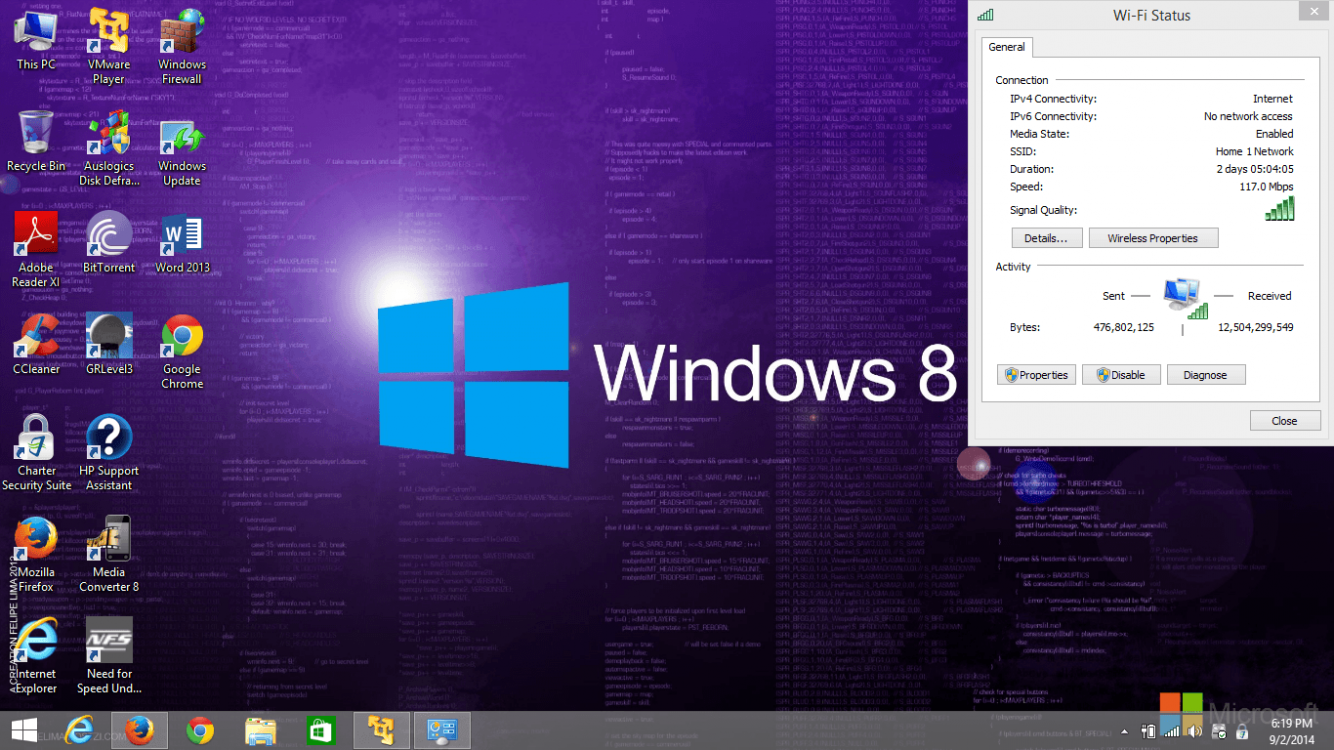Viewport: 1334px width, 750px height.
Task: Select the Charter Security Suite desktop icon
Action: click(x=36, y=453)
